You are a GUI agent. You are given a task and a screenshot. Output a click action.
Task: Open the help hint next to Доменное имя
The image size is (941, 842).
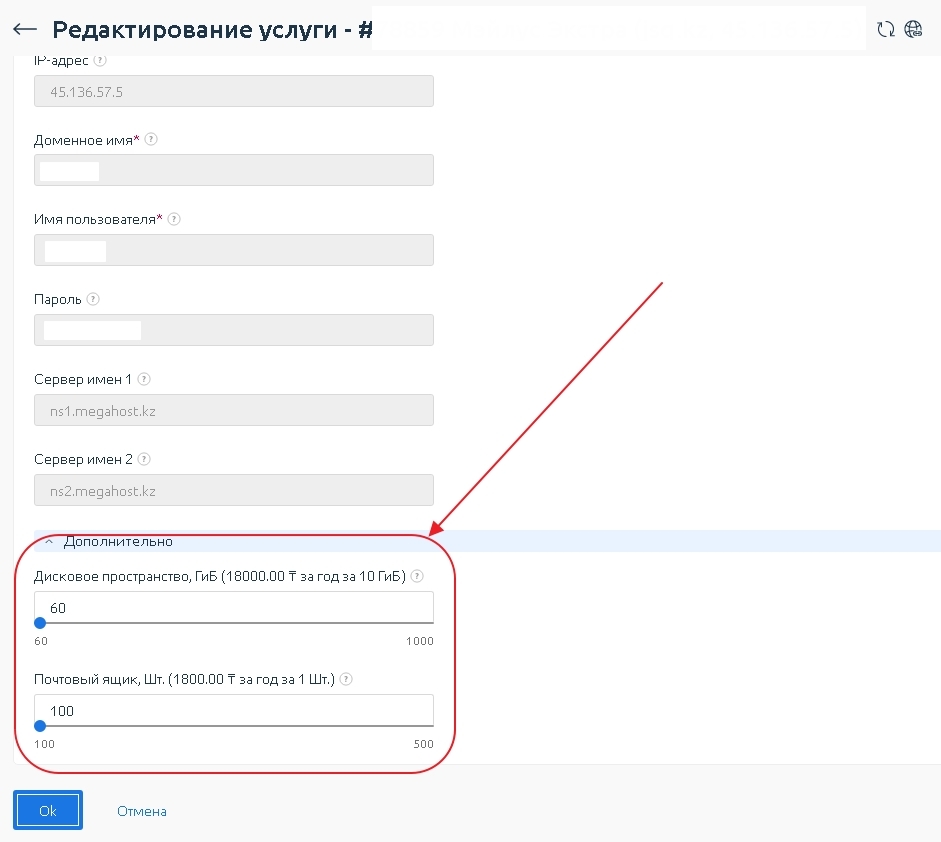151,139
